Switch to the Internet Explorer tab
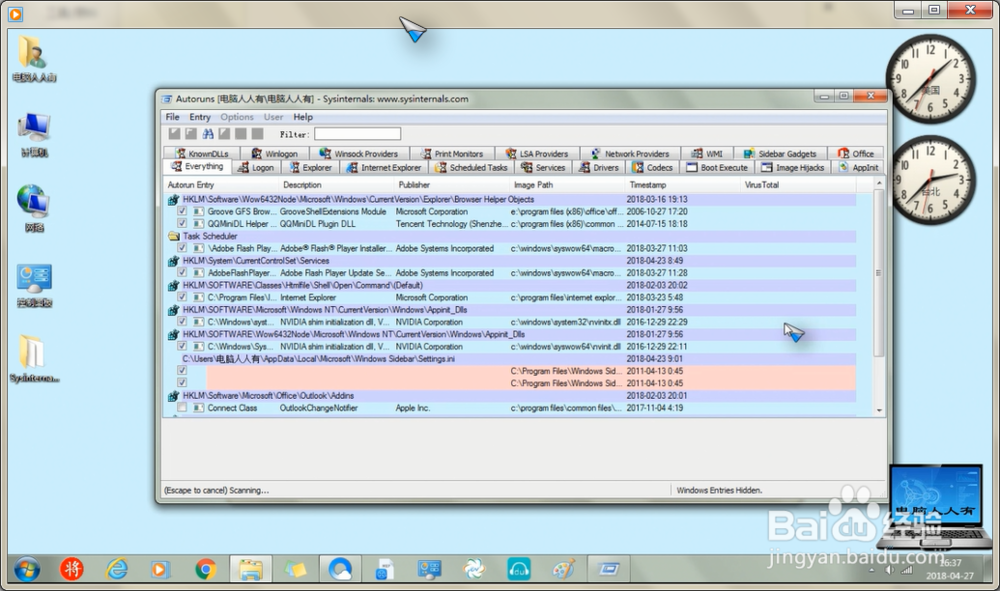The height and width of the screenshot is (591, 1000). pos(384,168)
